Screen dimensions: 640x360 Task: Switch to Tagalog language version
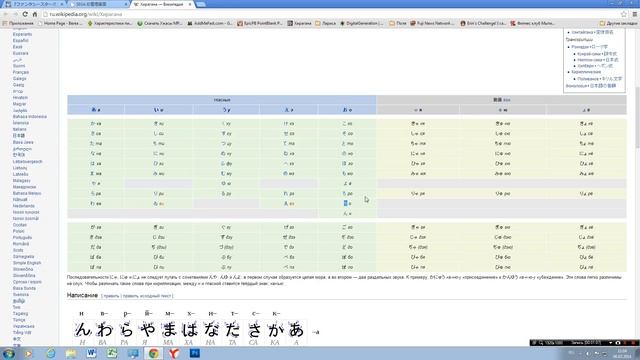(20, 313)
